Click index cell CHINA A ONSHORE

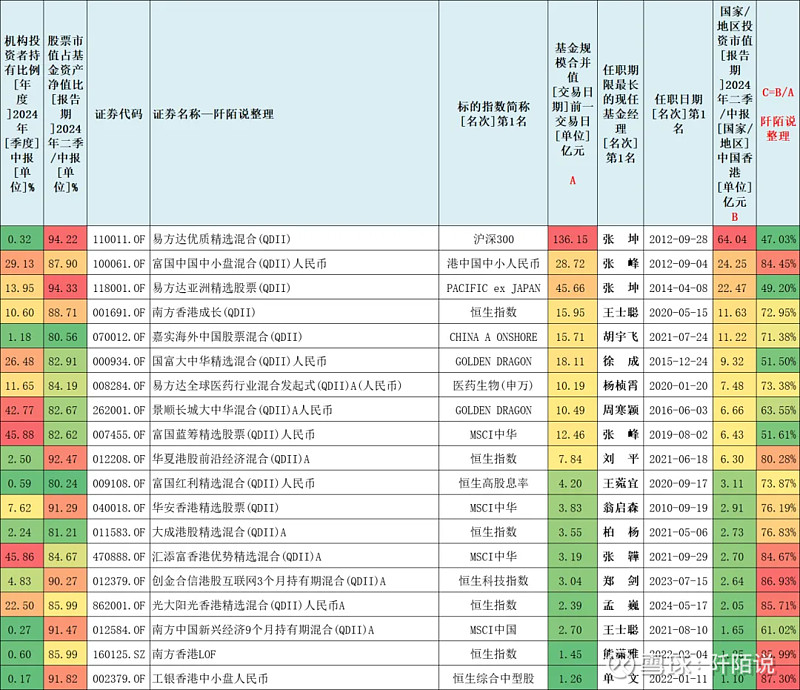(493, 337)
